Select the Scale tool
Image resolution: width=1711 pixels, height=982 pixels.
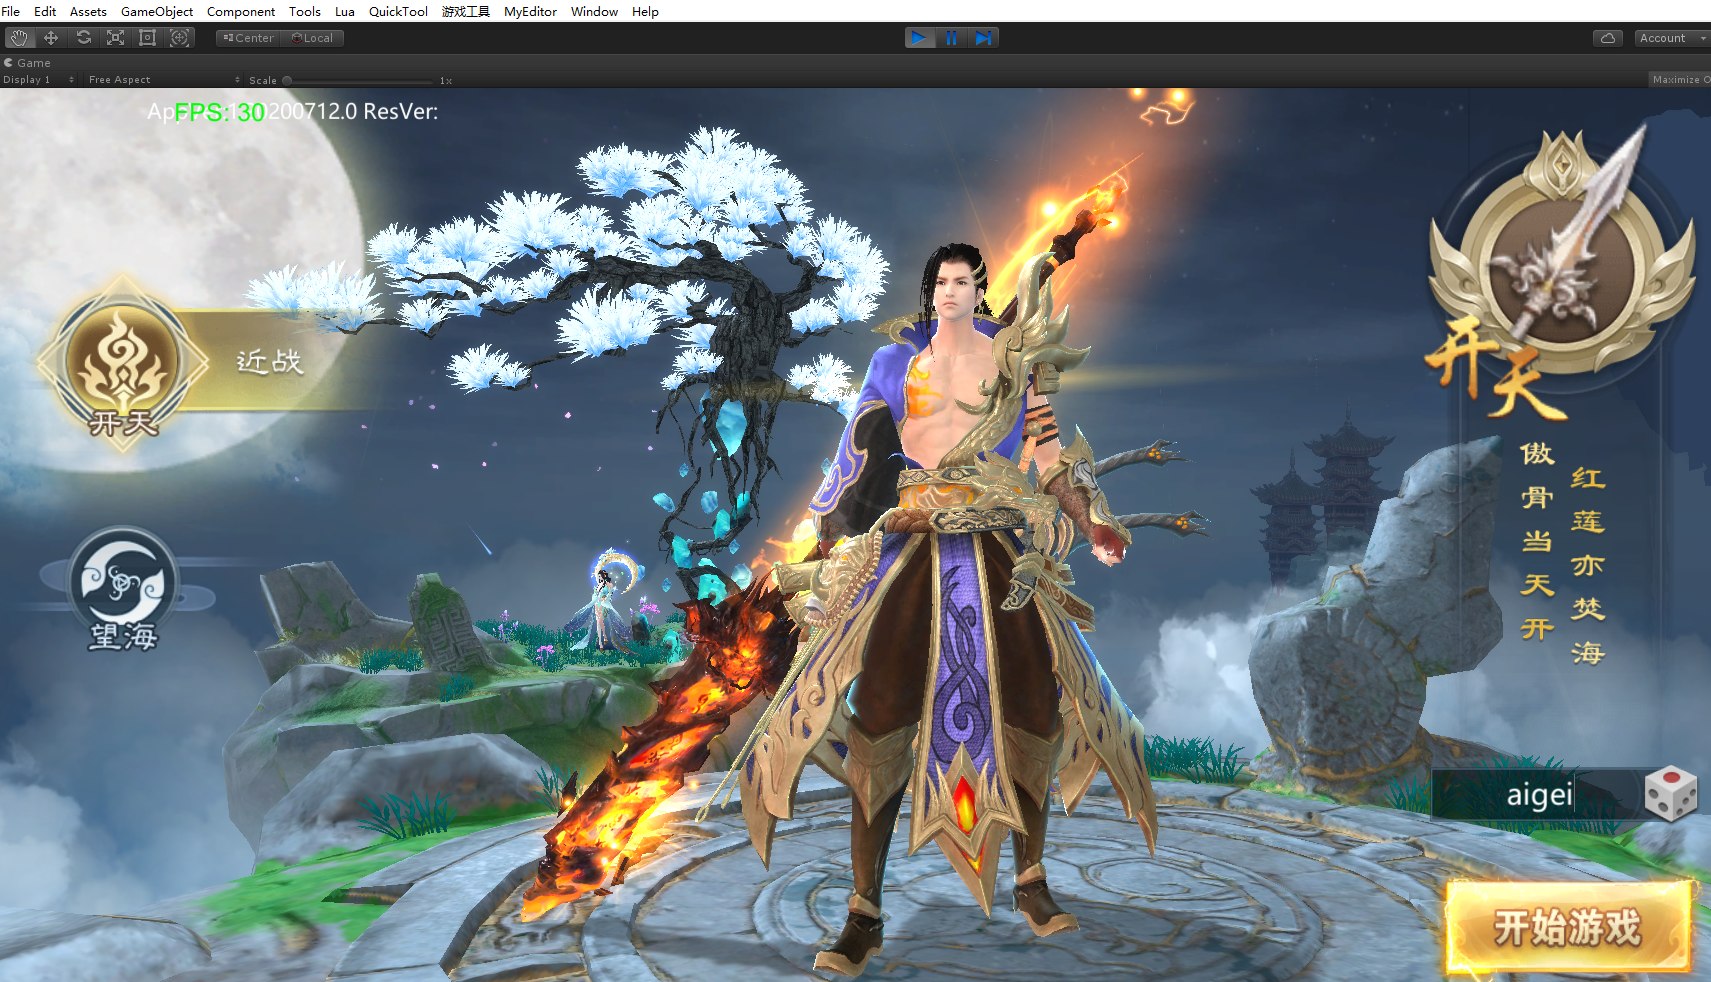[x=116, y=38]
